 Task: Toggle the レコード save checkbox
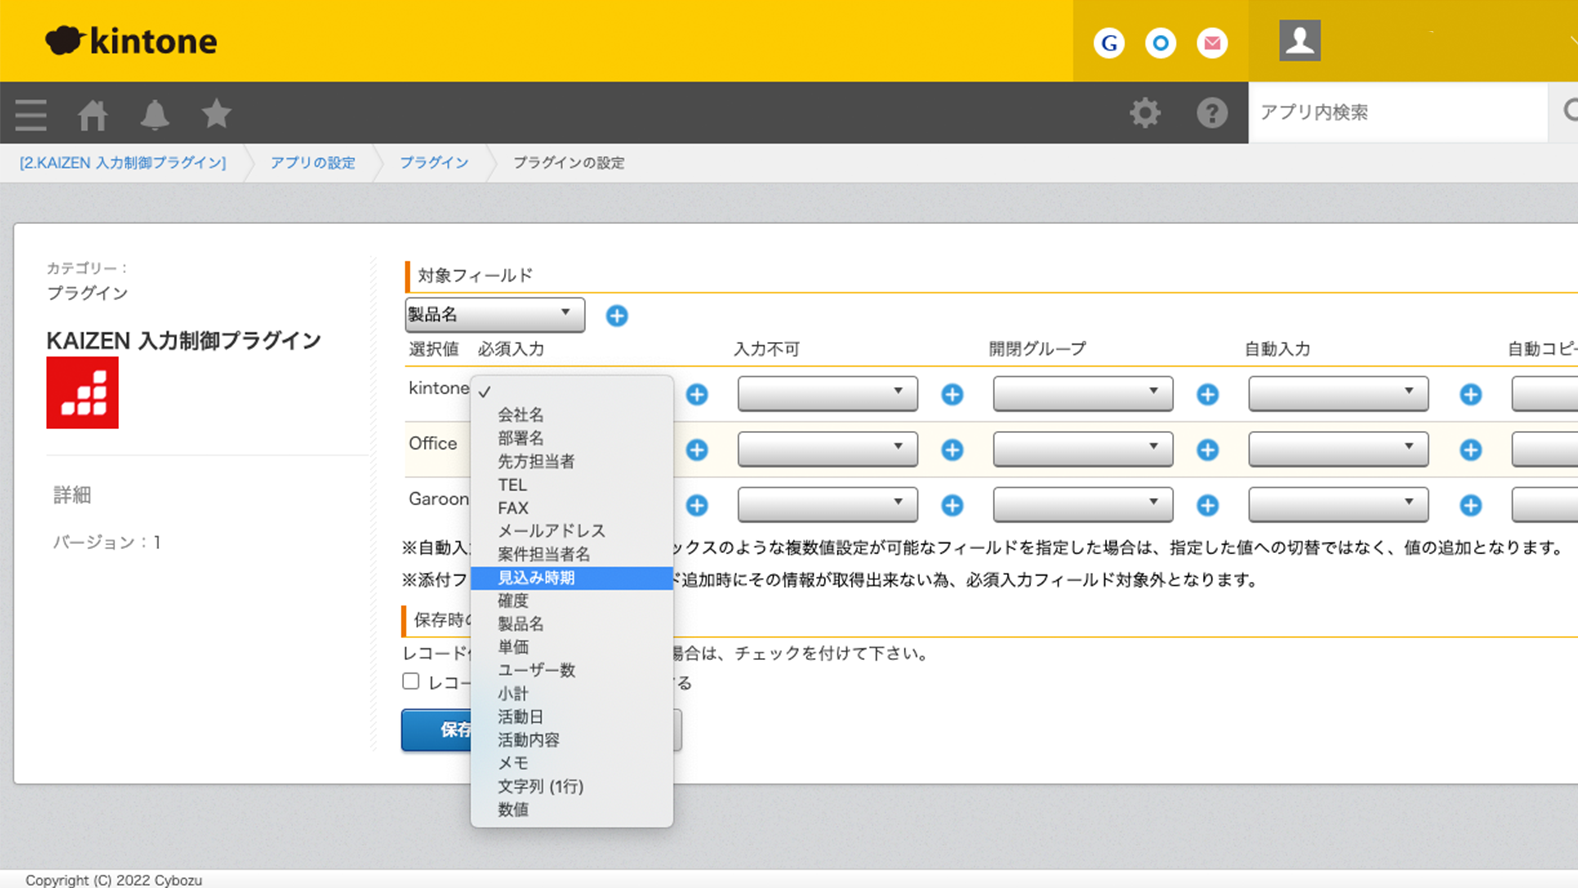pos(411,681)
